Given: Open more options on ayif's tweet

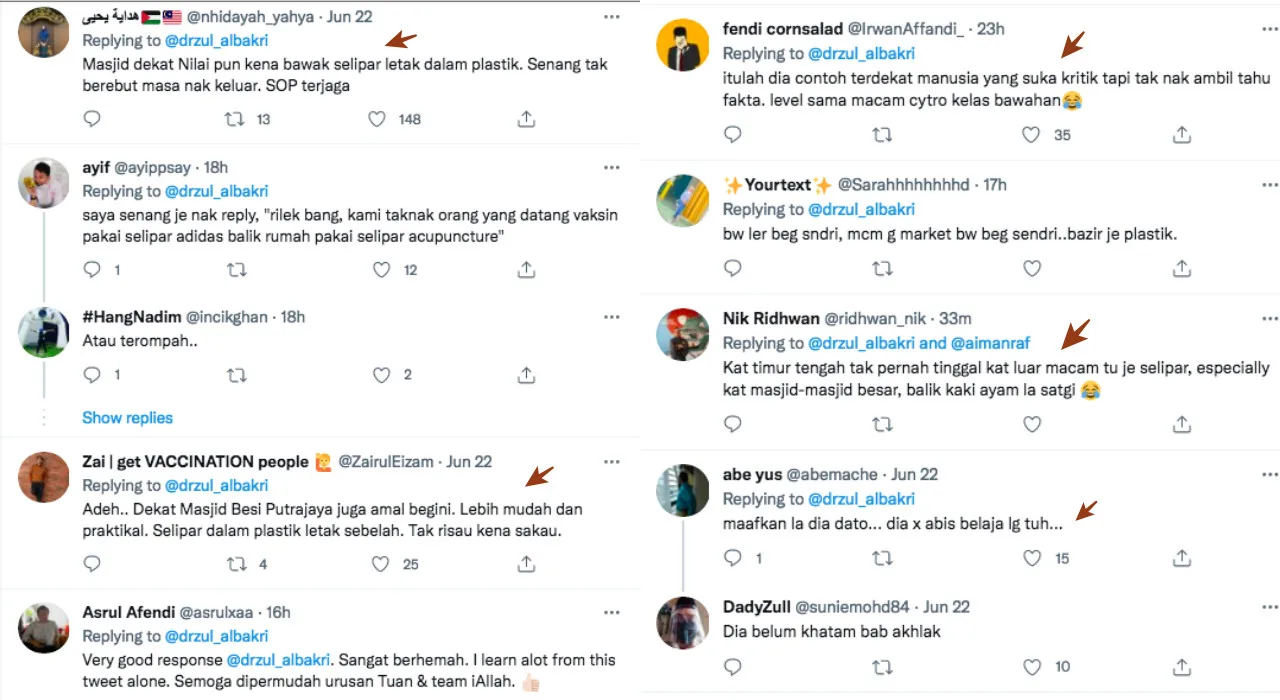Looking at the screenshot, I should (x=611, y=167).
